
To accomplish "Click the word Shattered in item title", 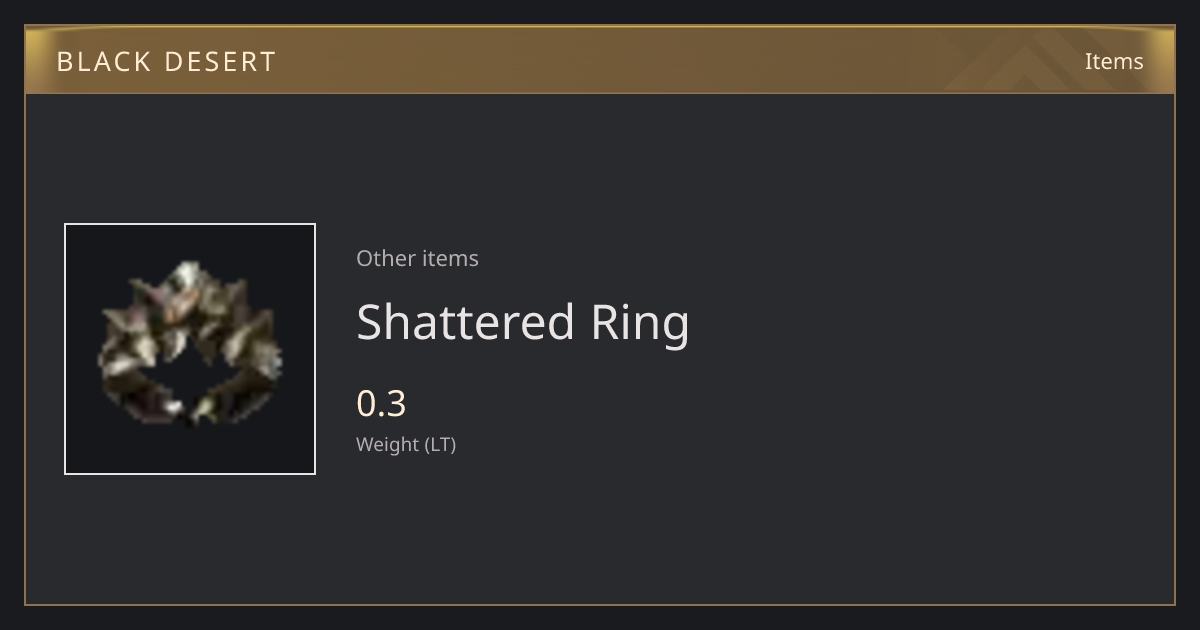I will 465,322.
